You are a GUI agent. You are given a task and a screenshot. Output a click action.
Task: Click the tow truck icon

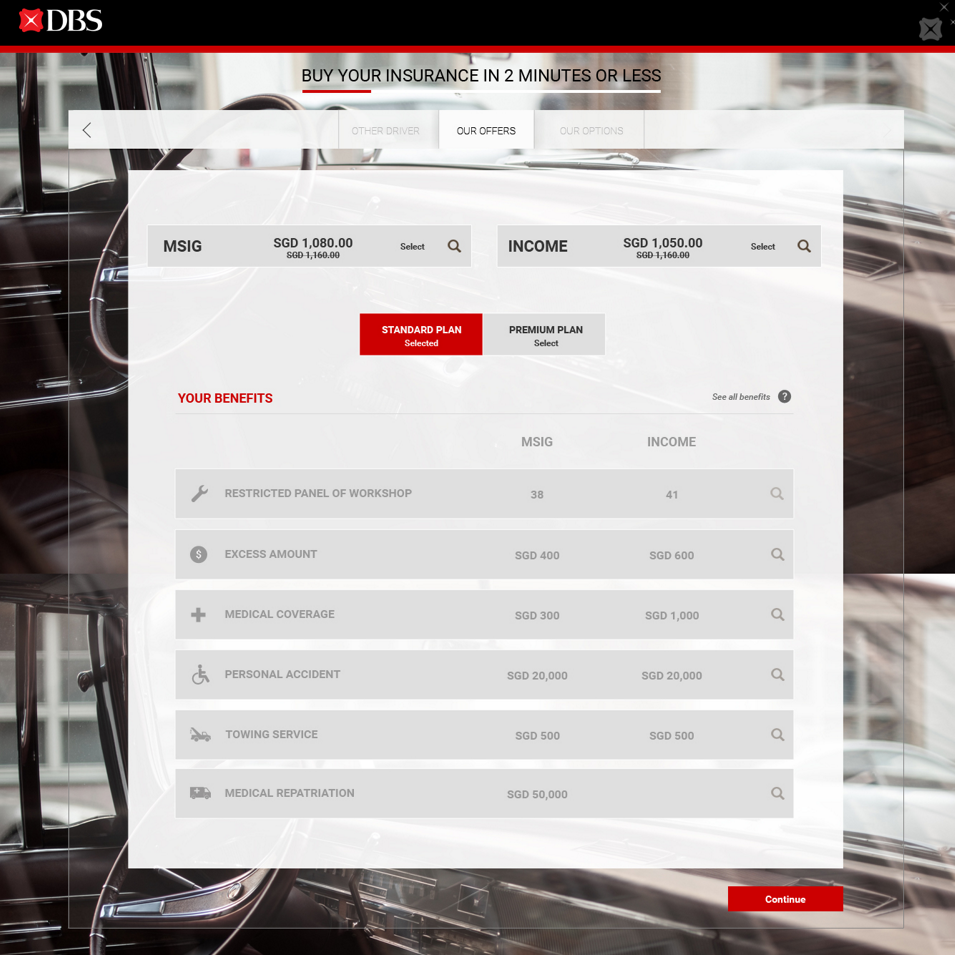pyautogui.click(x=200, y=735)
